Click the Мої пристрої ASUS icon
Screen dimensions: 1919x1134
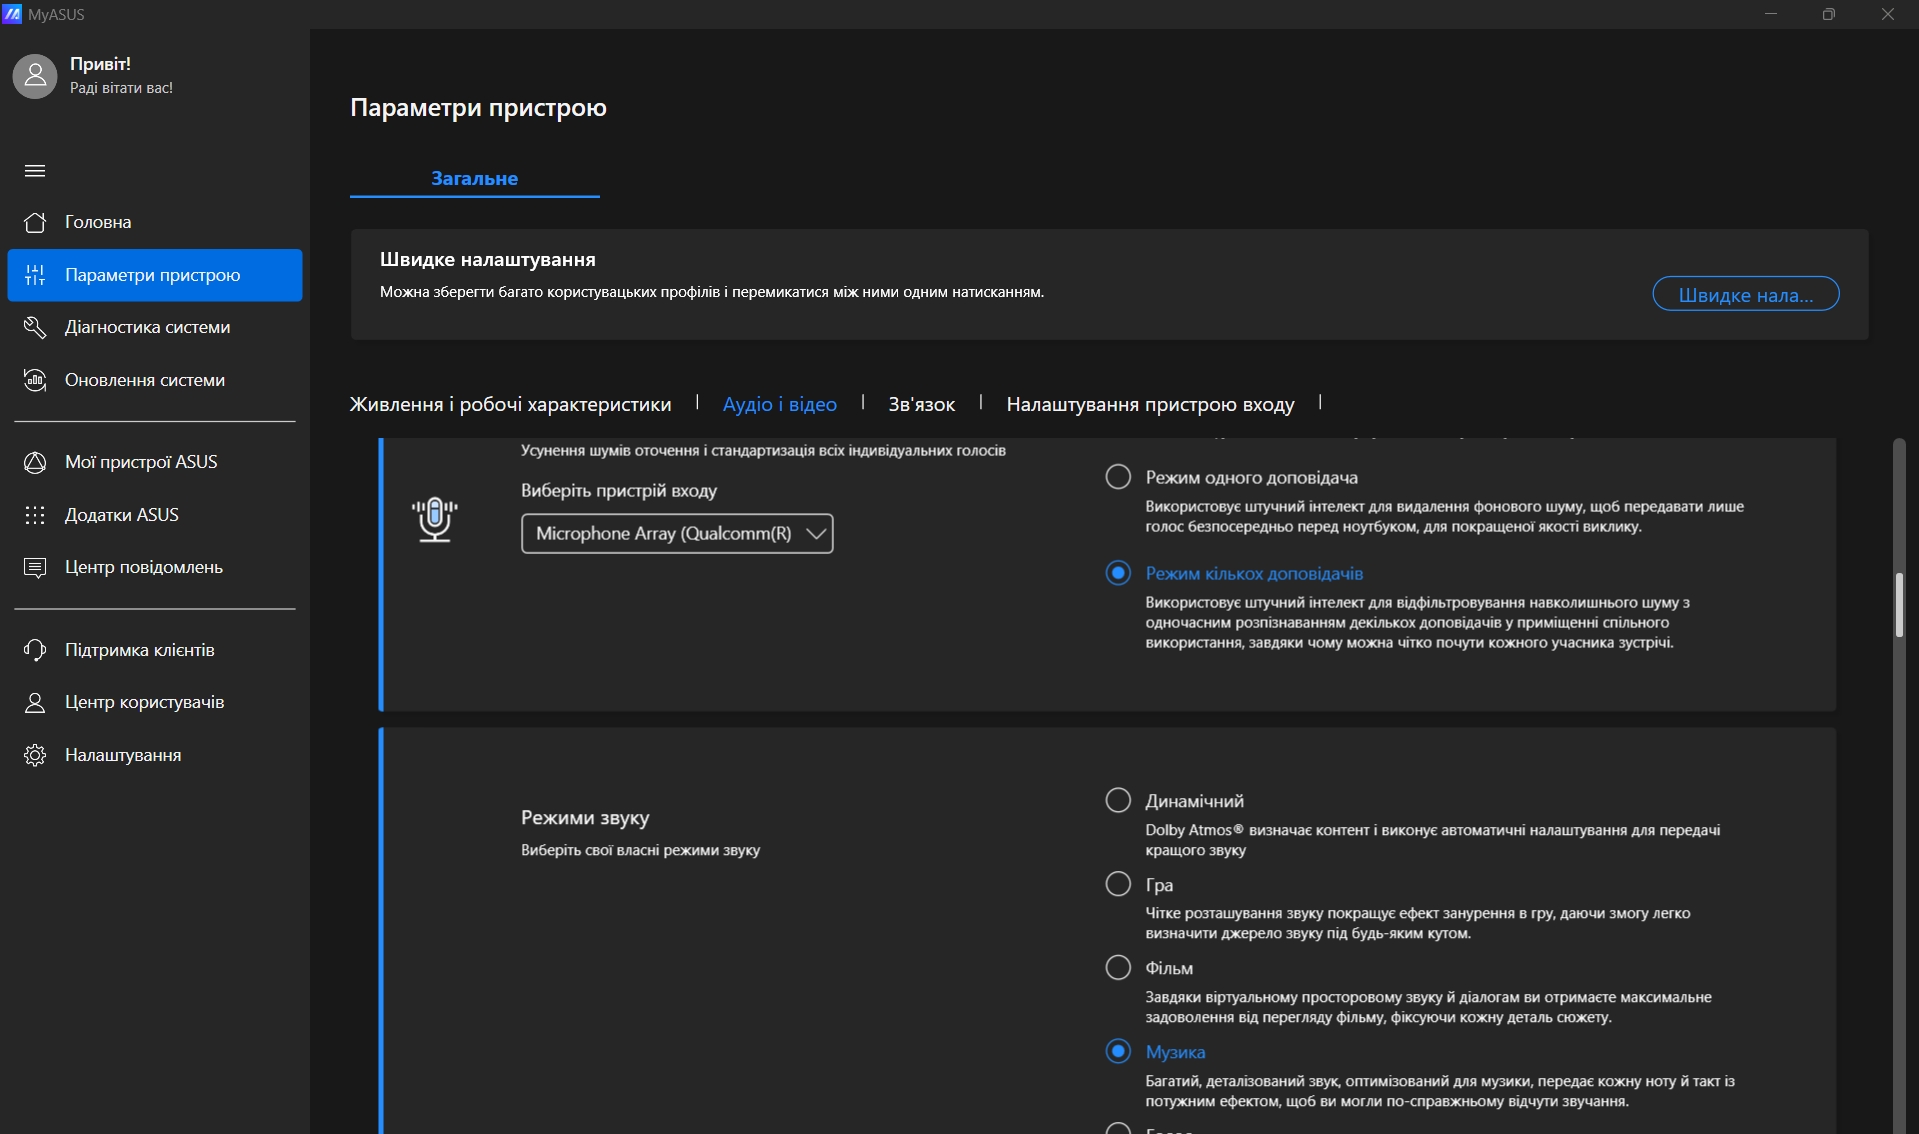point(35,462)
